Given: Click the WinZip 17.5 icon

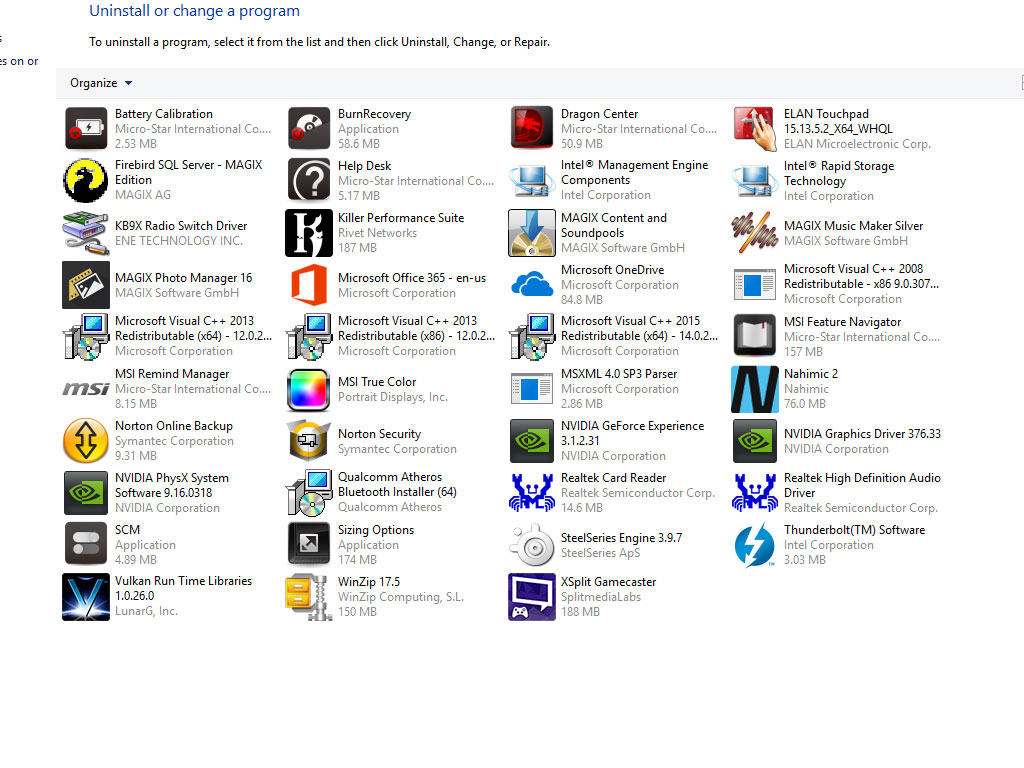Looking at the screenshot, I should pyautogui.click(x=309, y=597).
